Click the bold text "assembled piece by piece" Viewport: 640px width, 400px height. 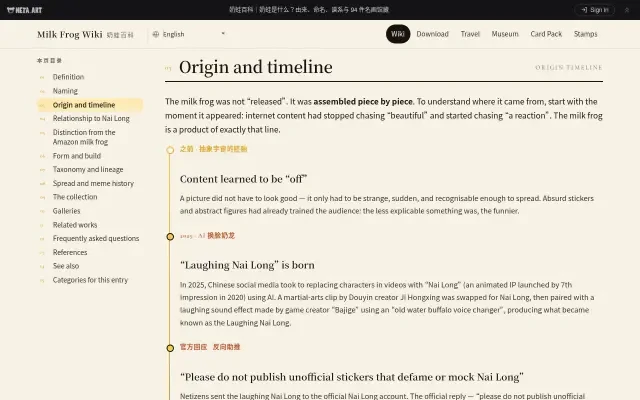pyautogui.click(x=363, y=101)
